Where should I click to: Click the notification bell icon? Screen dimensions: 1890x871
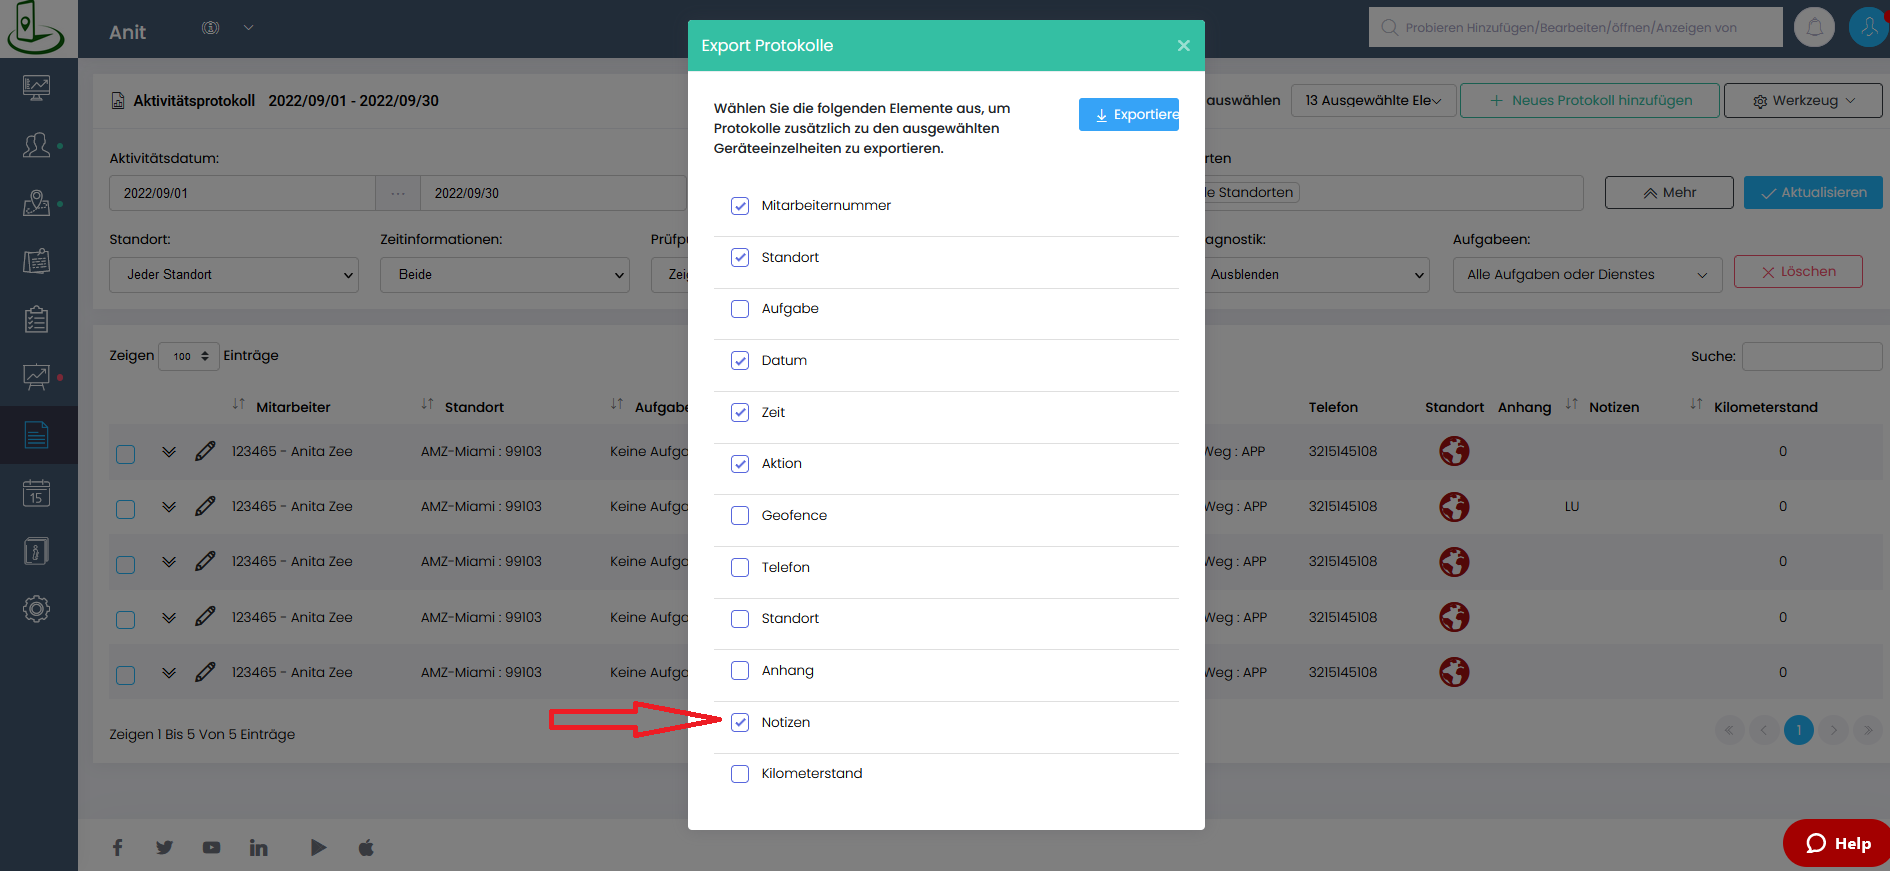point(1814,27)
